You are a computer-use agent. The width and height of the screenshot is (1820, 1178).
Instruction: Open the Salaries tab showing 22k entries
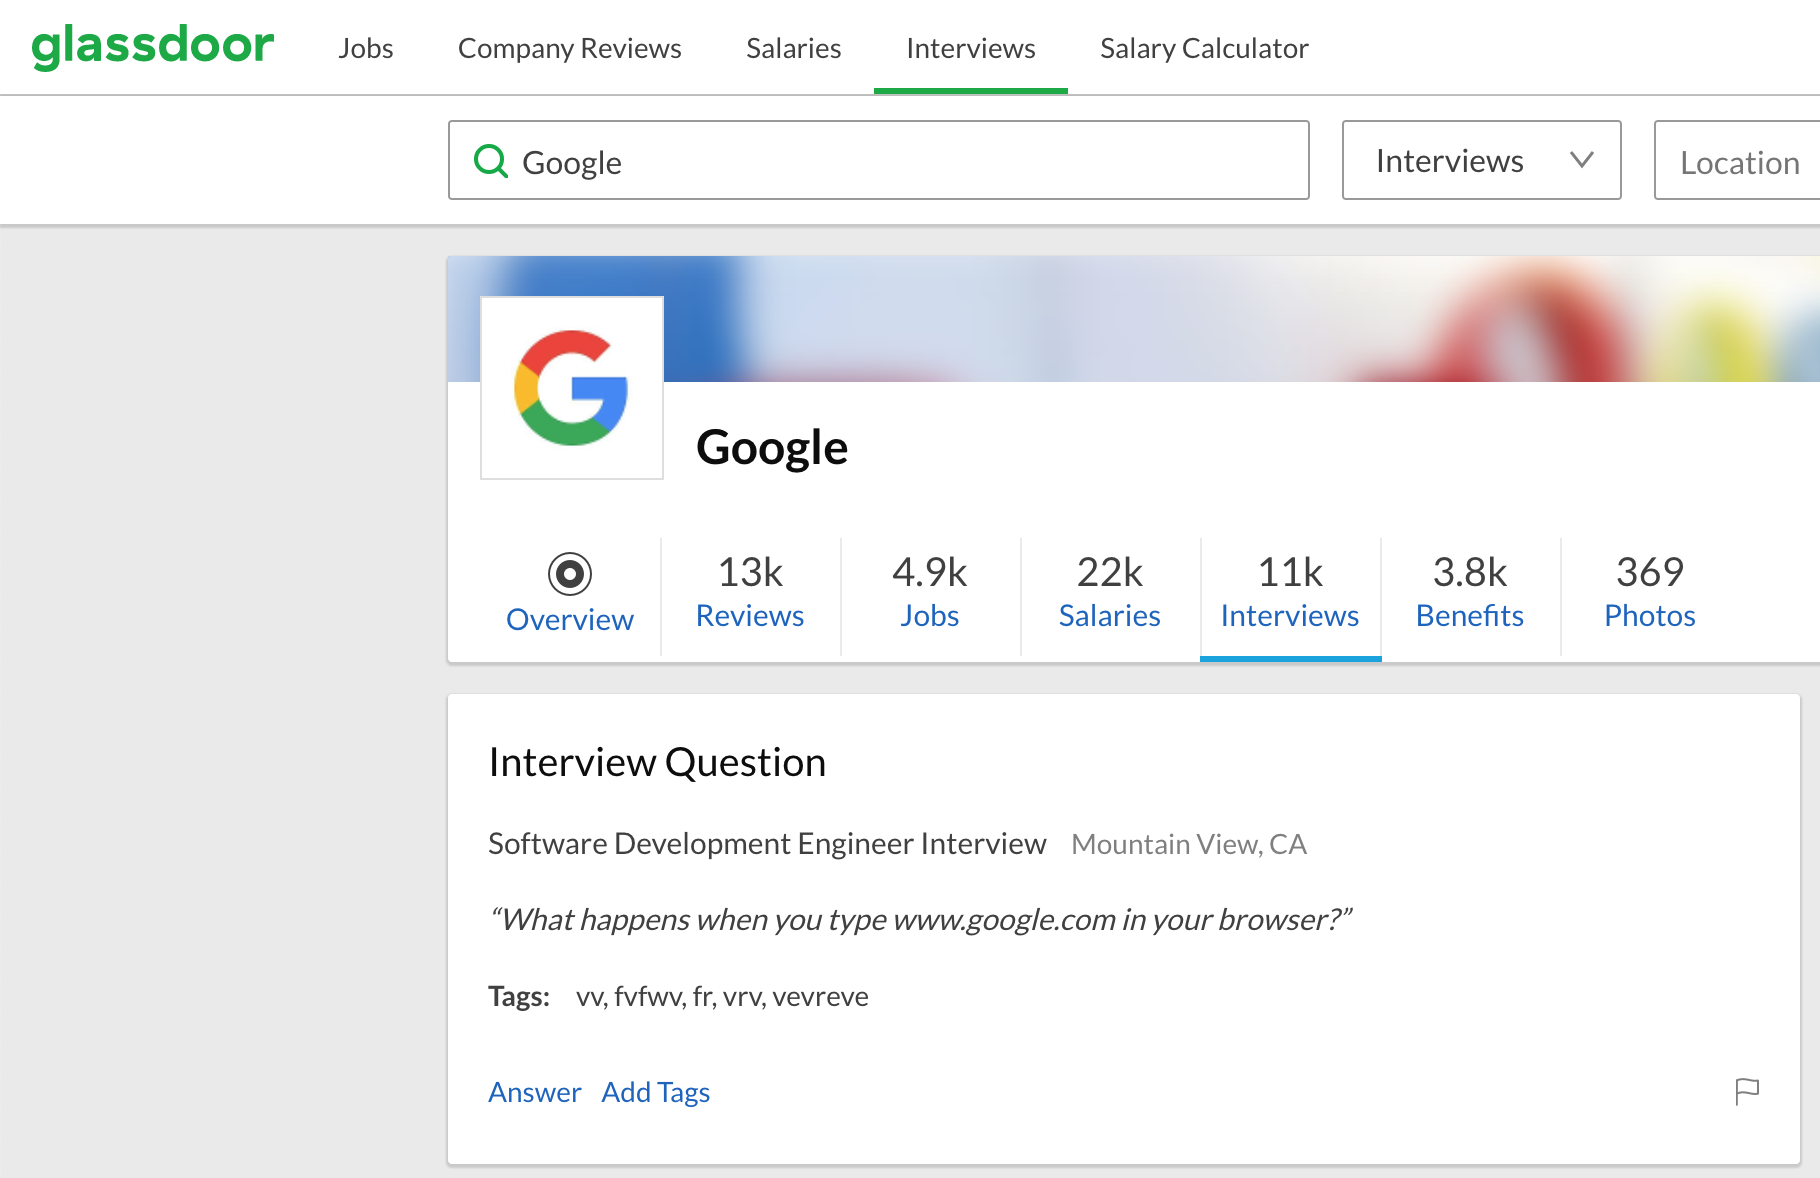tap(1108, 594)
